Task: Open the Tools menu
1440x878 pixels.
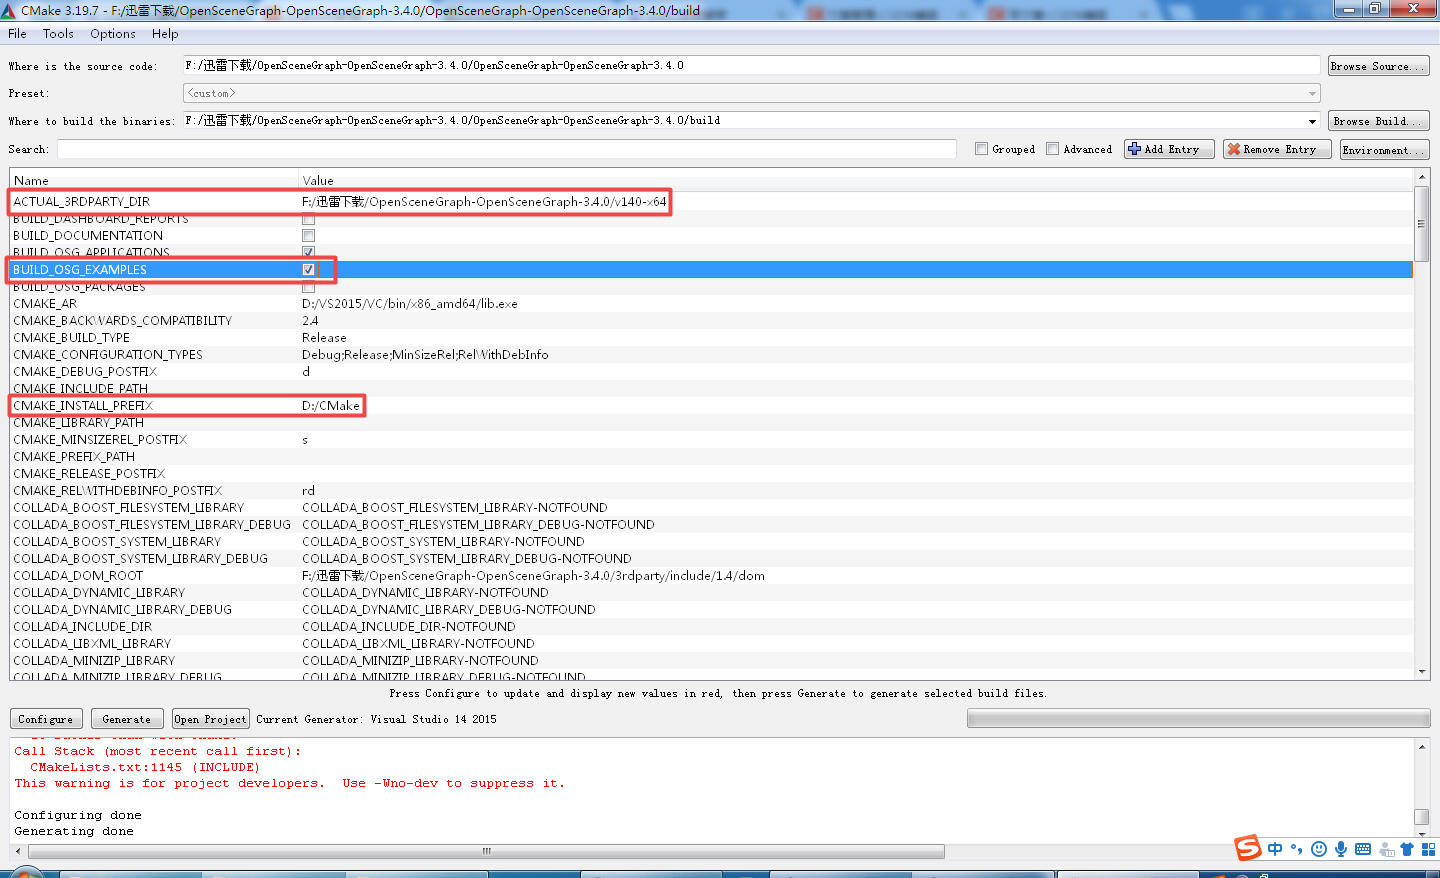Action: 58,34
